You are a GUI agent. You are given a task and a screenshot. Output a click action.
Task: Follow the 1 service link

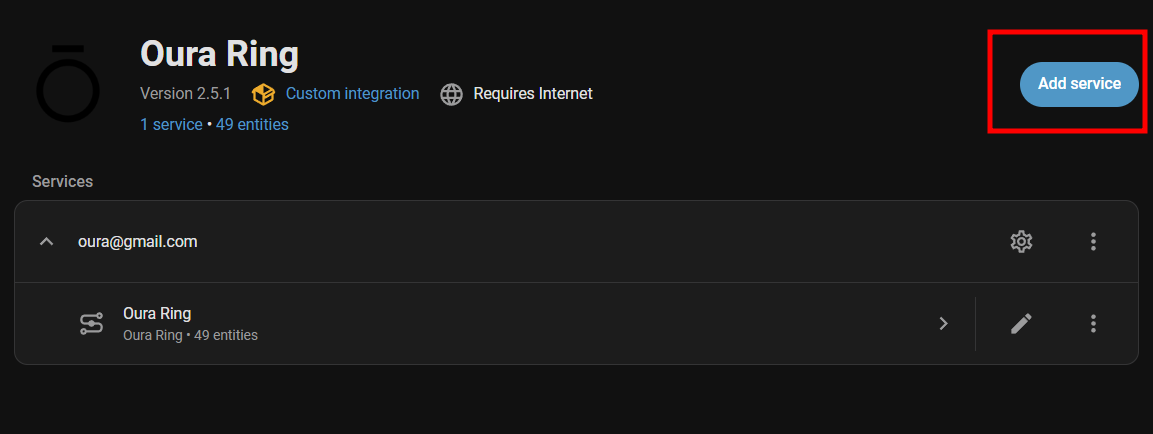[x=172, y=124]
